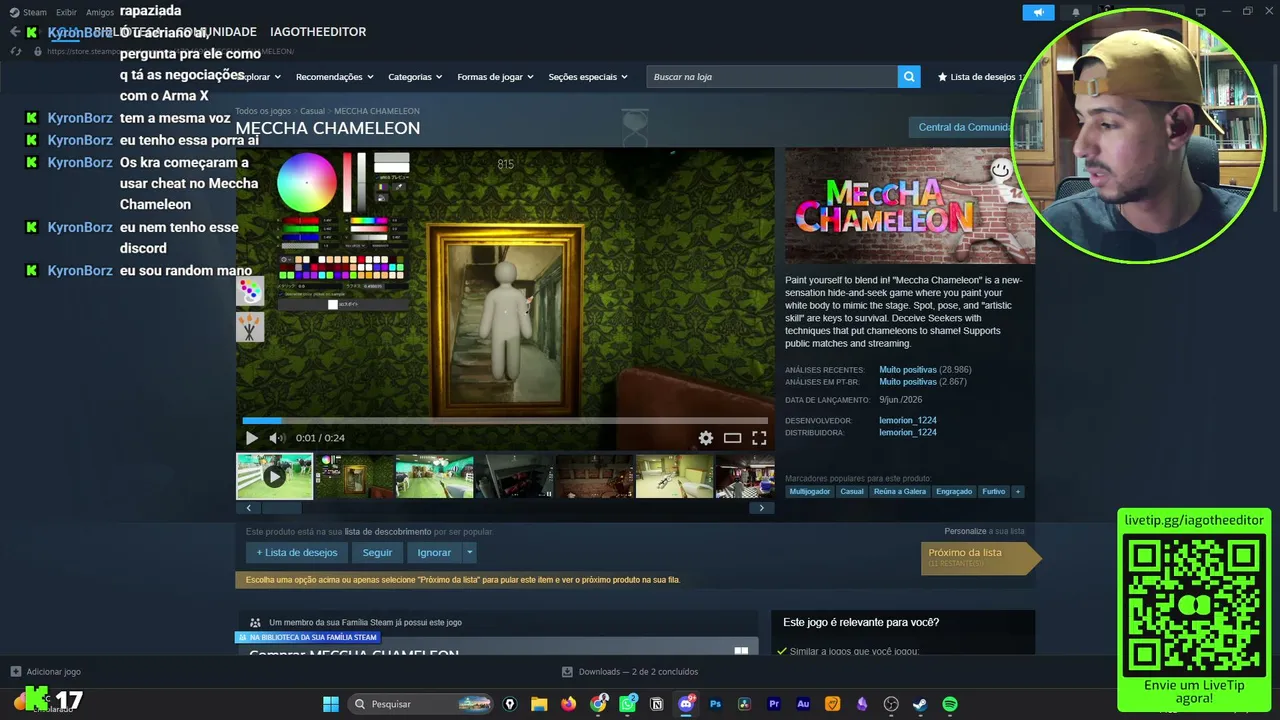Click the Casual tag under popular tags
This screenshot has height=720, width=1280.
pos(852,492)
